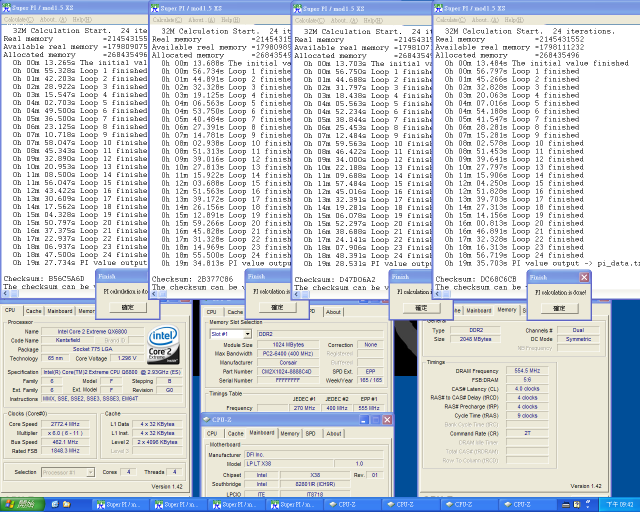Click the title icon of the Super PI window with checksum 2B377C86
Viewport: 640px width, 512px height.
(155, 8)
